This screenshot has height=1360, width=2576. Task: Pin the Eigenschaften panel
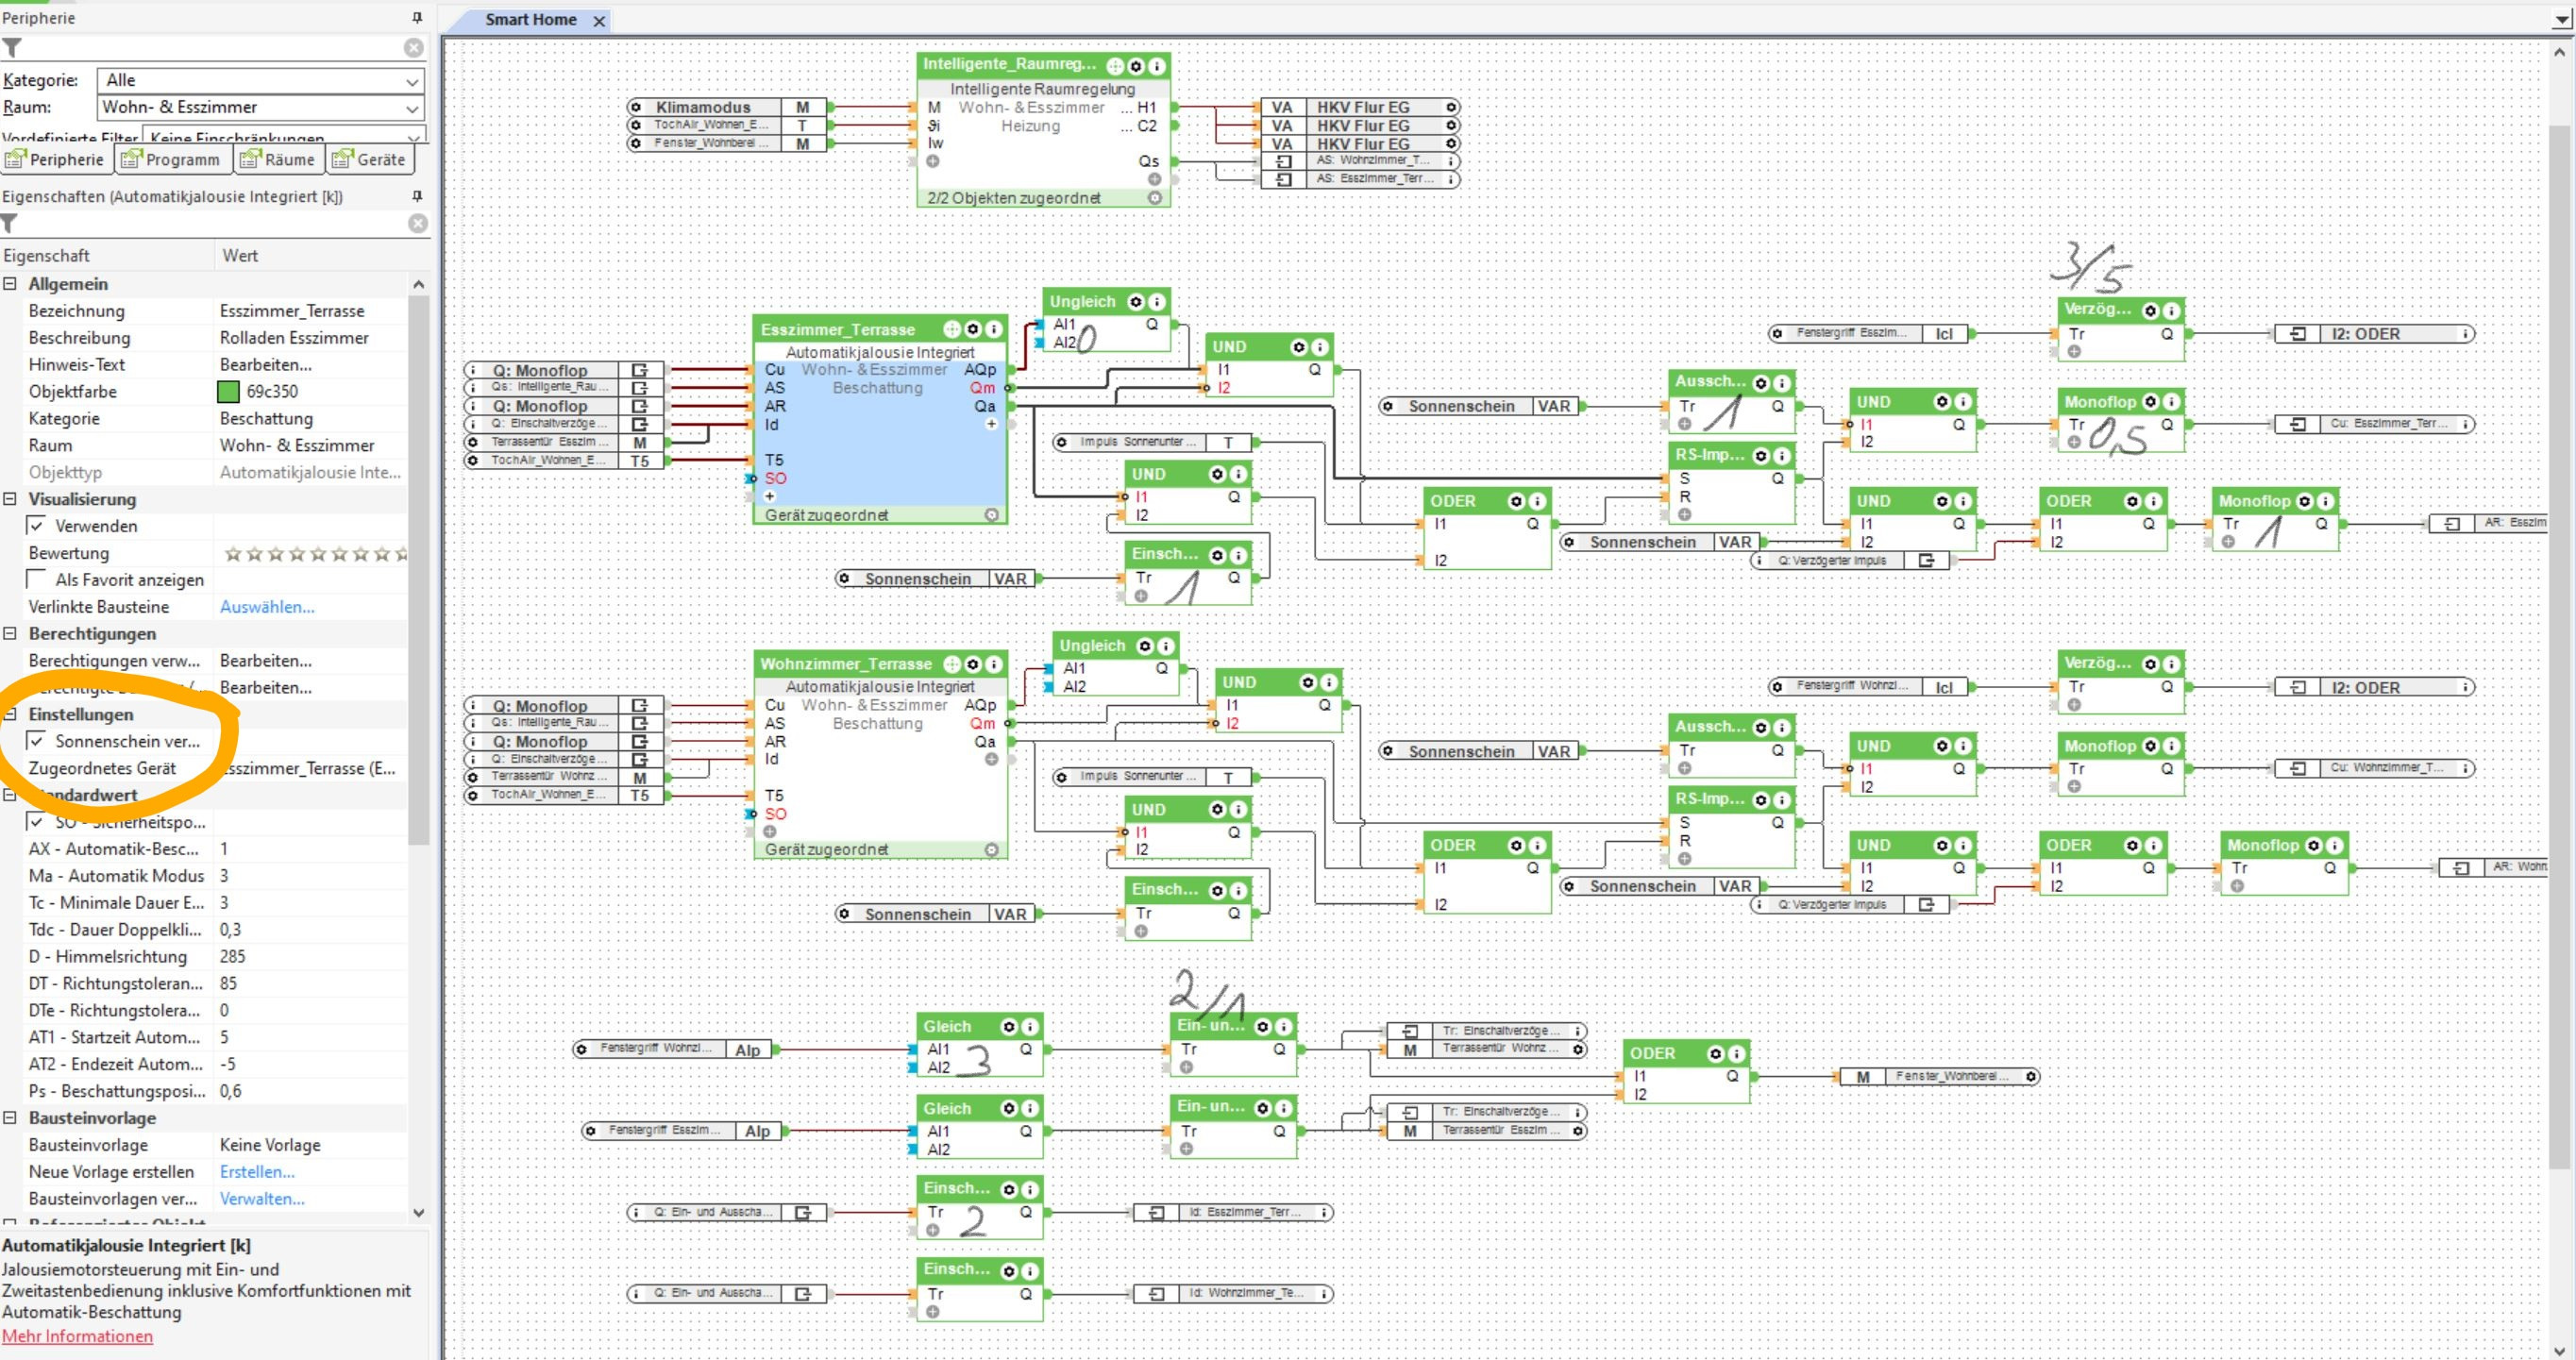tap(417, 196)
